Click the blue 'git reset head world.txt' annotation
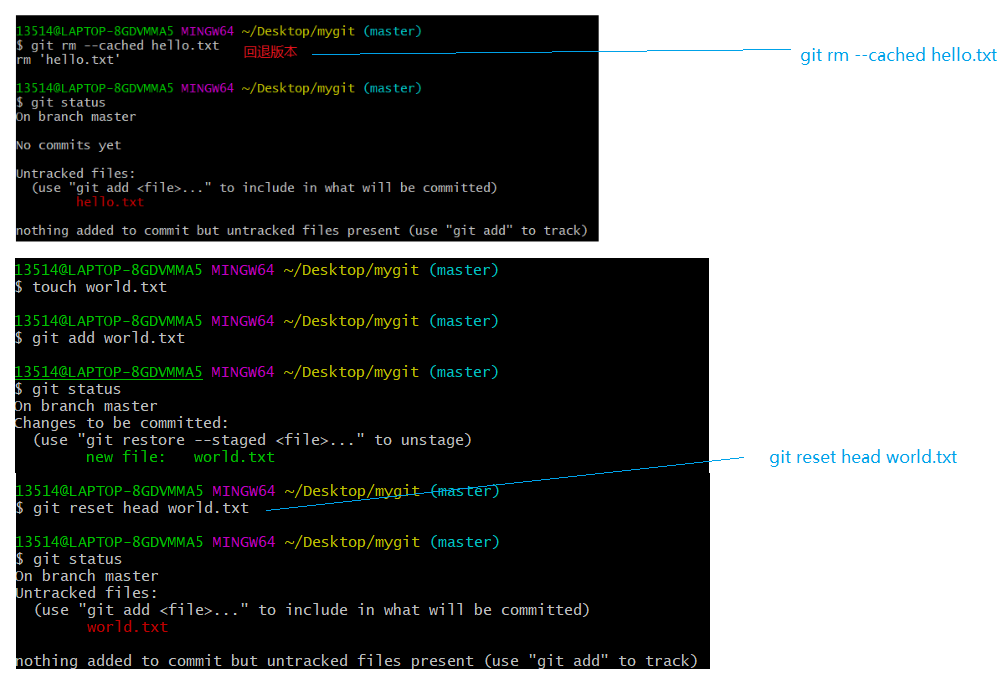 click(x=862, y=458)
